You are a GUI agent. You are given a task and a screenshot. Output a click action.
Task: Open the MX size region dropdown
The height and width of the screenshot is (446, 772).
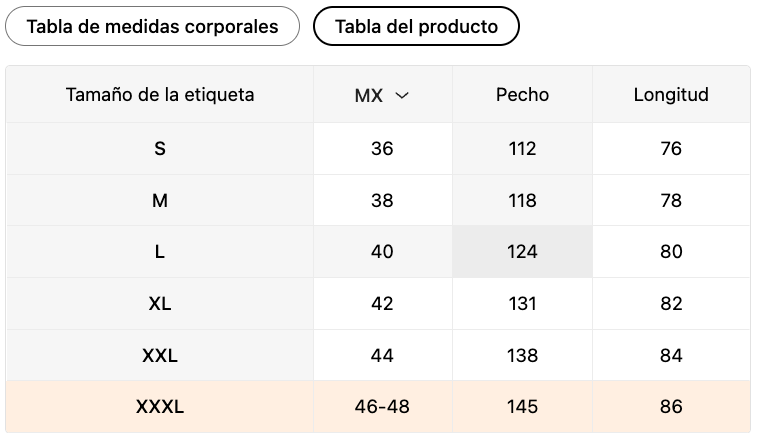(x=382, y=95)
